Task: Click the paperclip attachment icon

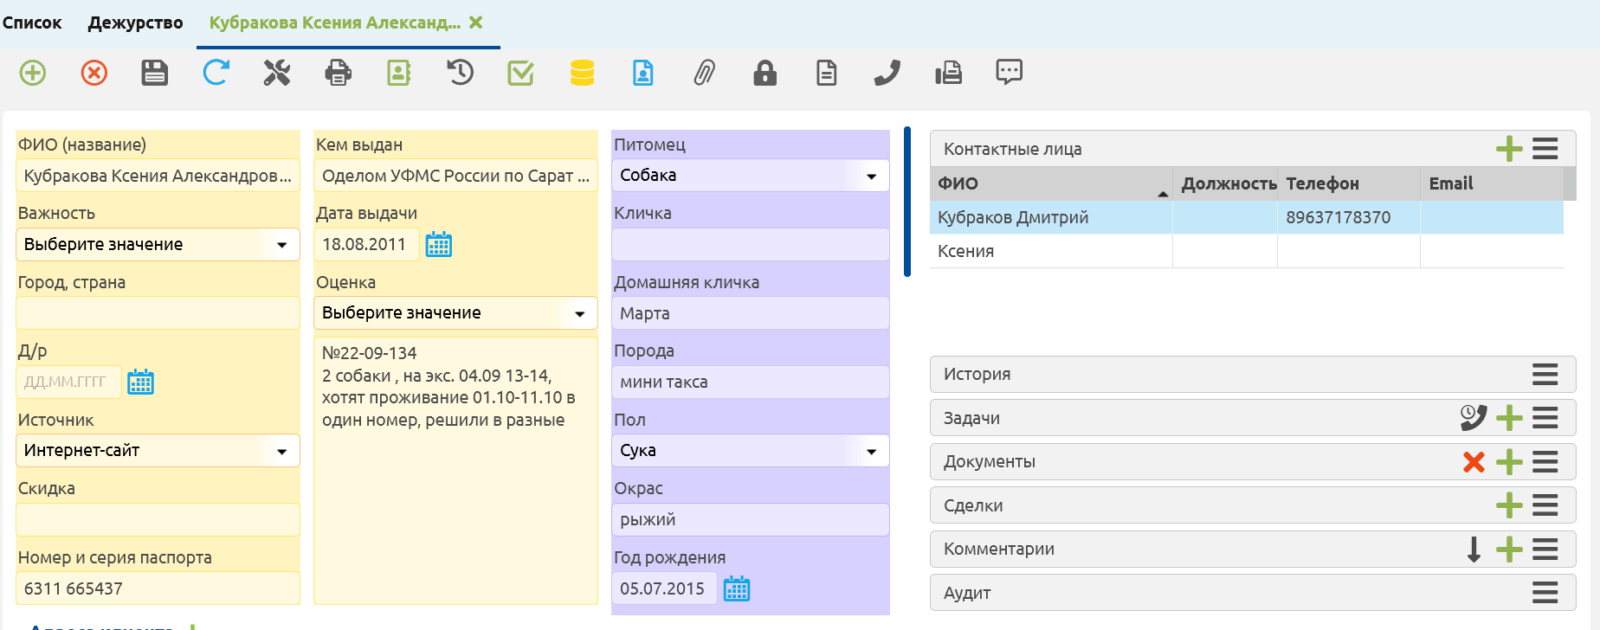Action: pyautogui.click(x=704, y=73)
